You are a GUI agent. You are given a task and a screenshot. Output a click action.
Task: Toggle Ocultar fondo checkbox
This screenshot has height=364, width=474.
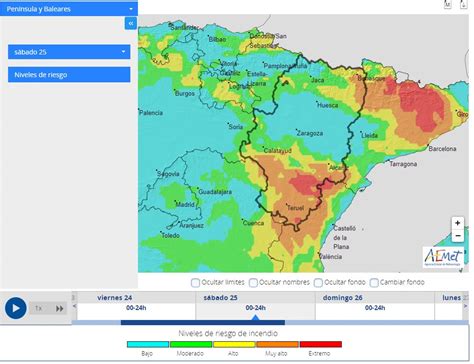pos(318,283)
